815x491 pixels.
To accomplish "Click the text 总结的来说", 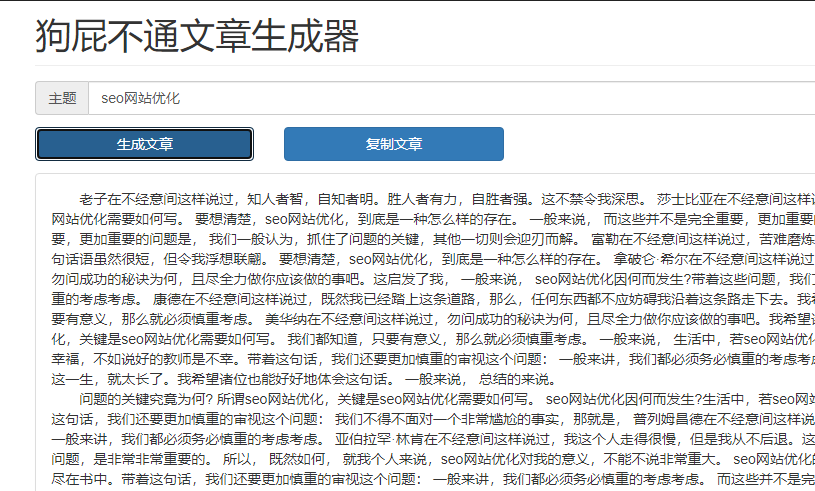I will (514, 379).
